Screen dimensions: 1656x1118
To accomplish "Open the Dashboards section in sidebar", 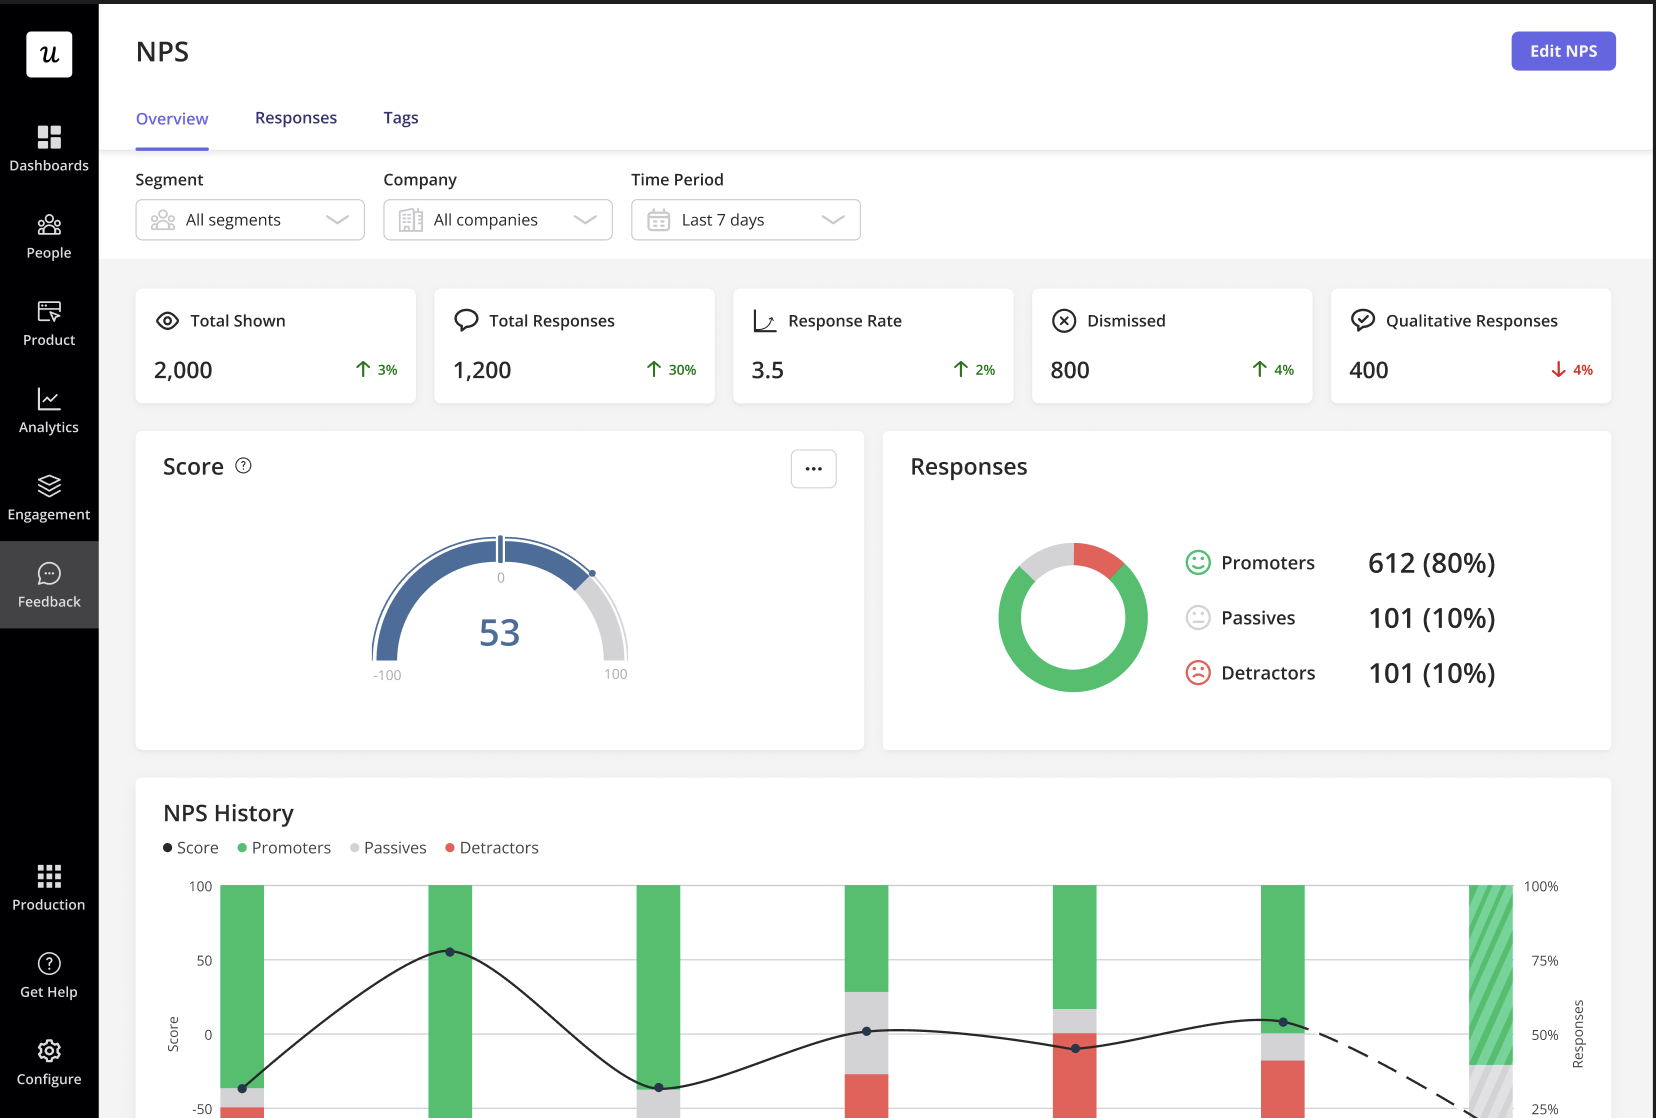I will (x=48, y=148).
